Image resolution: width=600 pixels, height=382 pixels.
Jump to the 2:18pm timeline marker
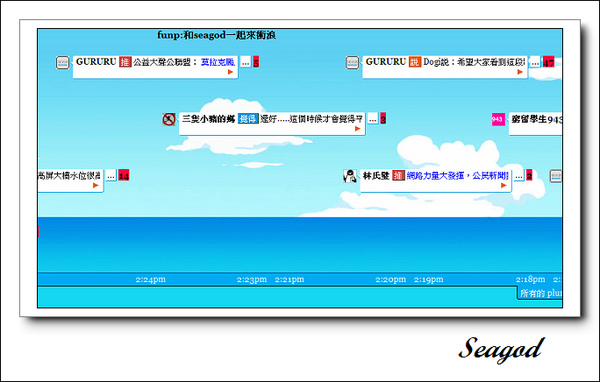530,279
